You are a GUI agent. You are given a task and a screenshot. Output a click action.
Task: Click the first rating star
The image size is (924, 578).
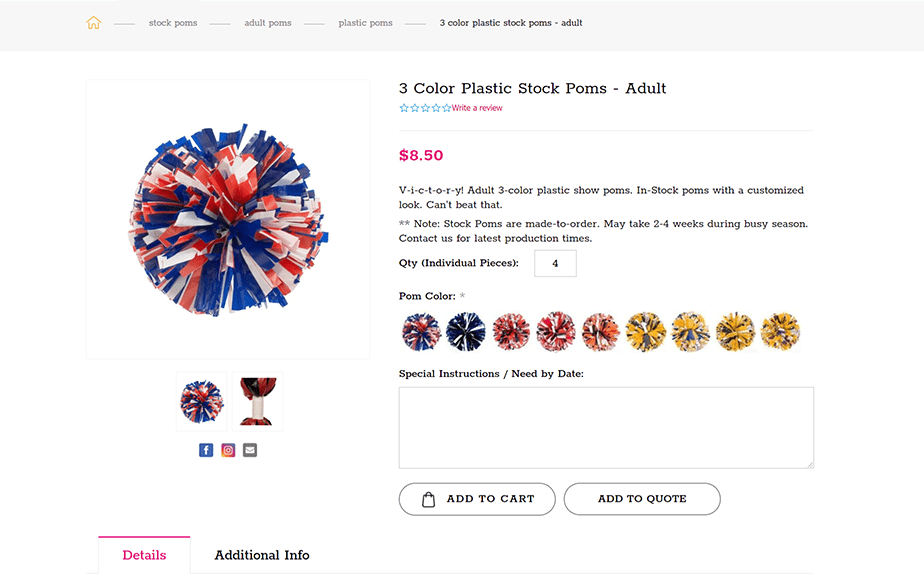tap(403, 107)
